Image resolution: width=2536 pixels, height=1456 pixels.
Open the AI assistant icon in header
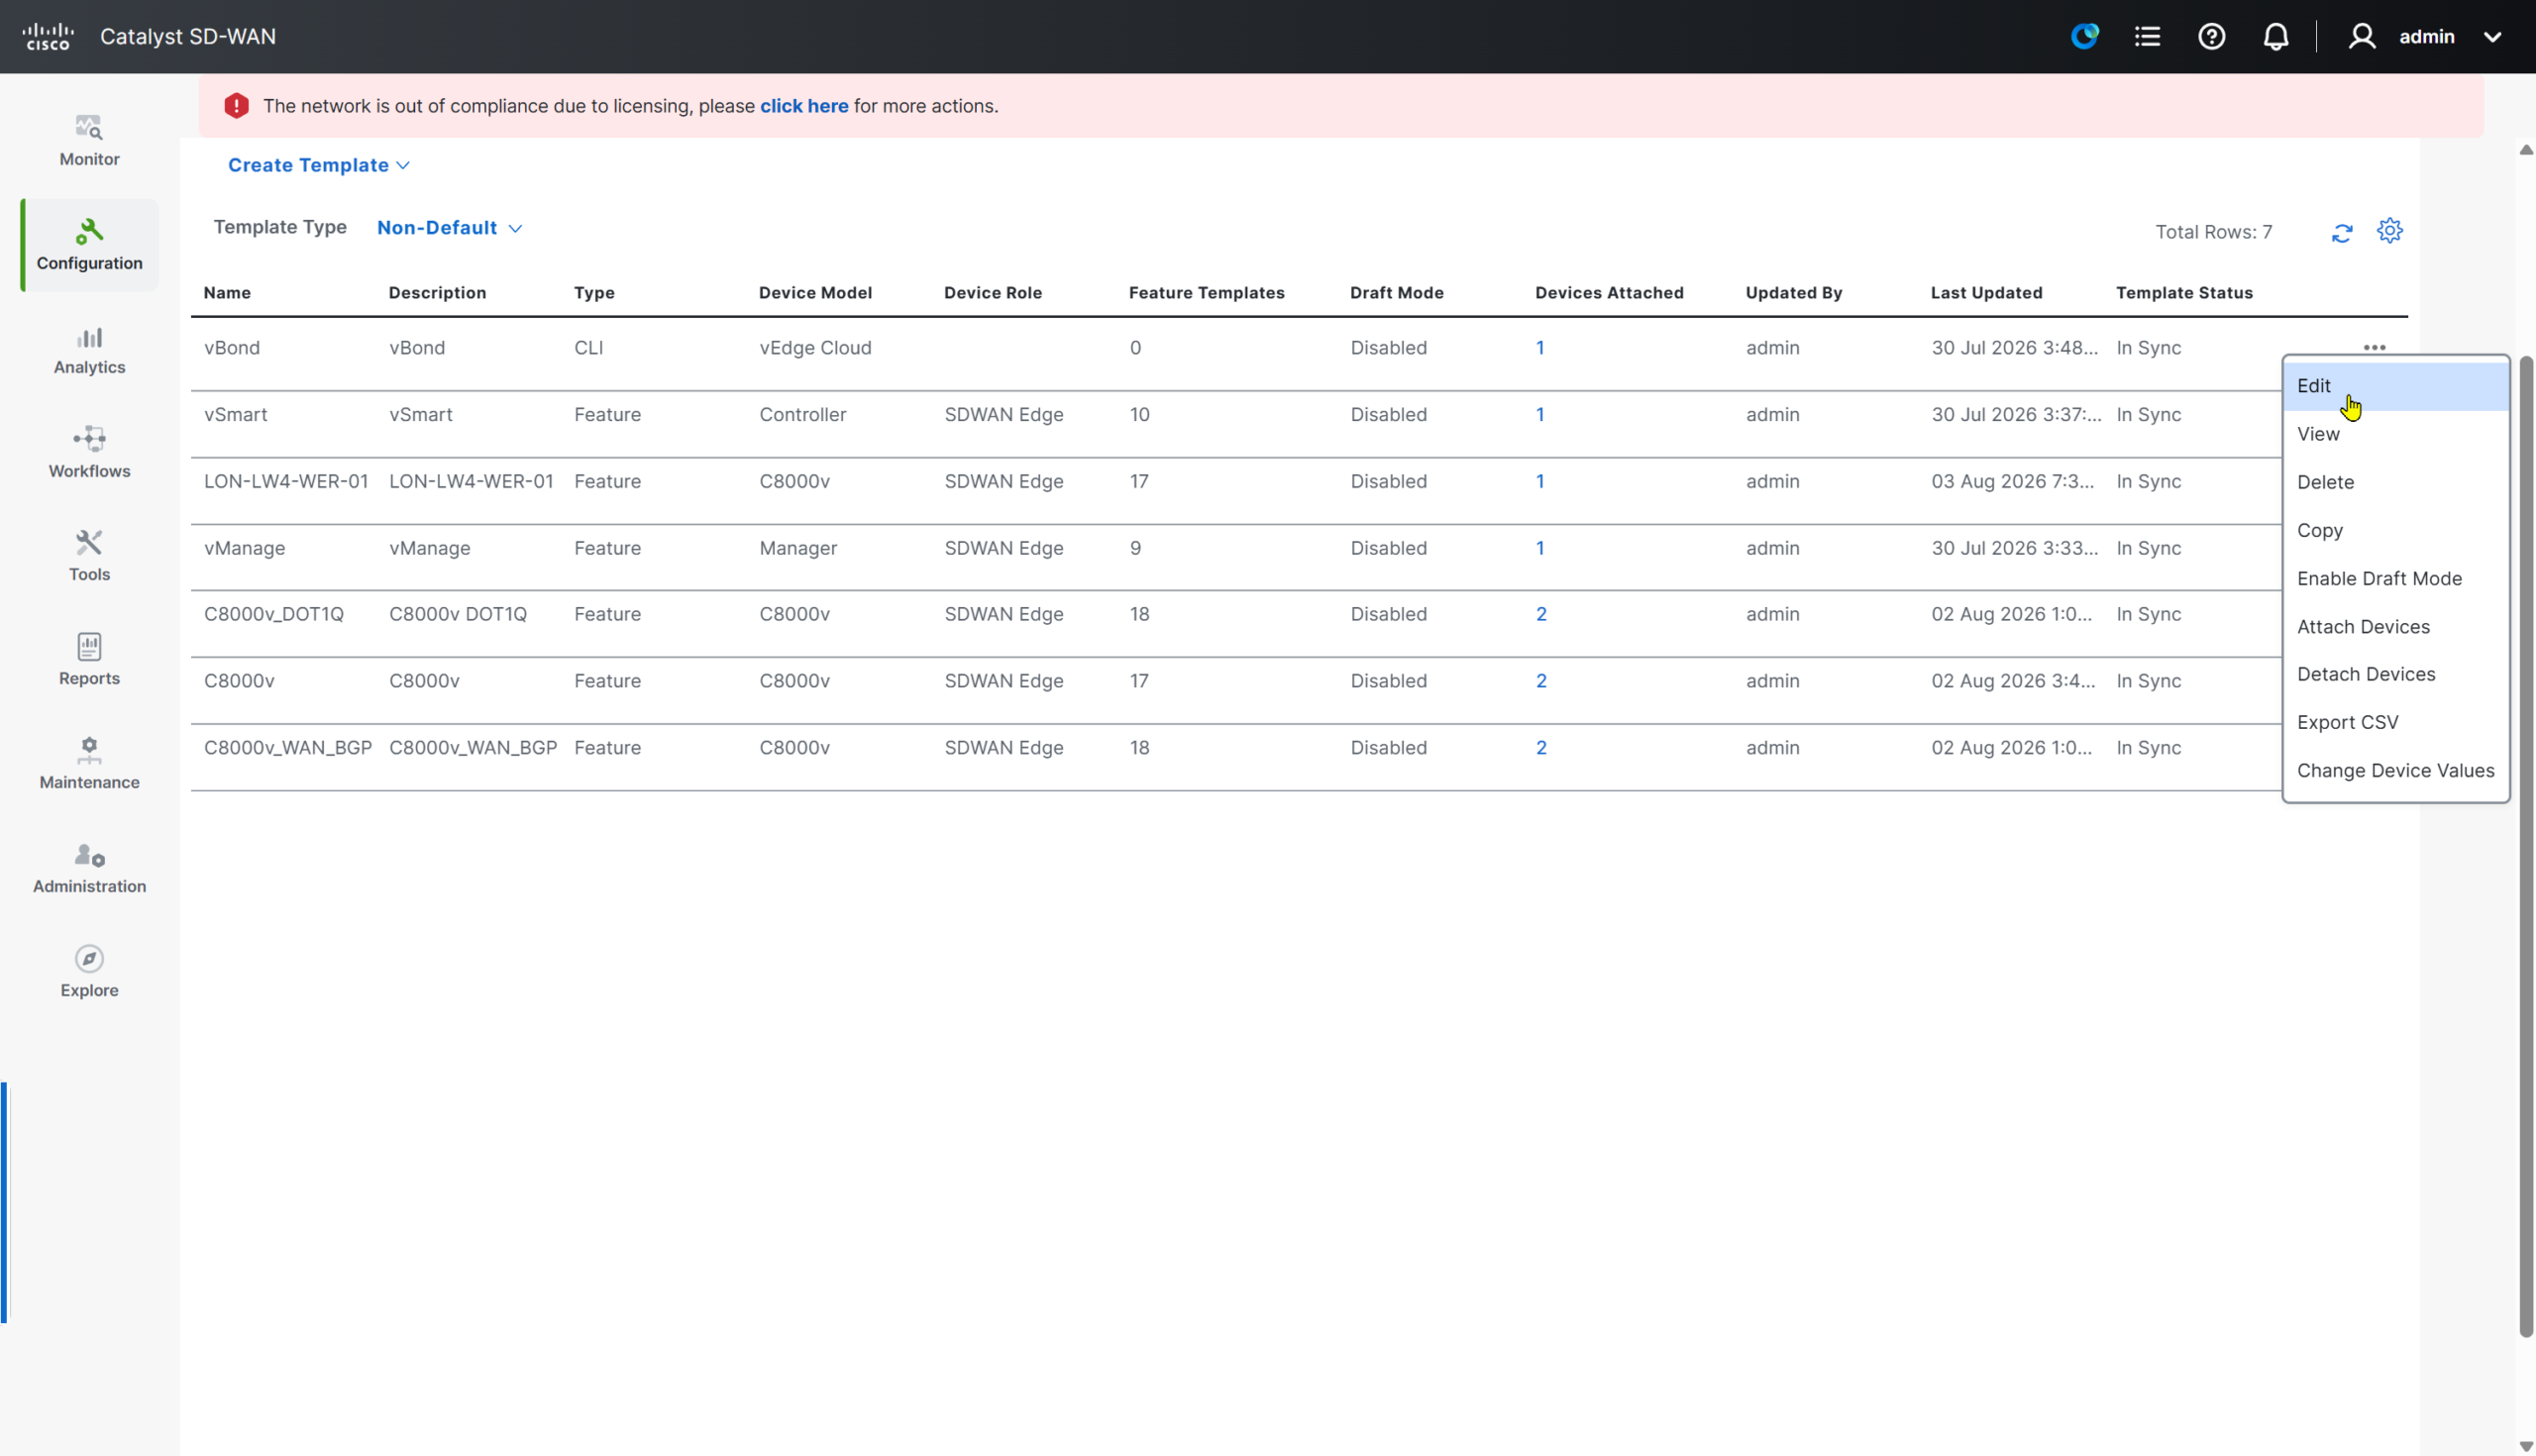2085,37
